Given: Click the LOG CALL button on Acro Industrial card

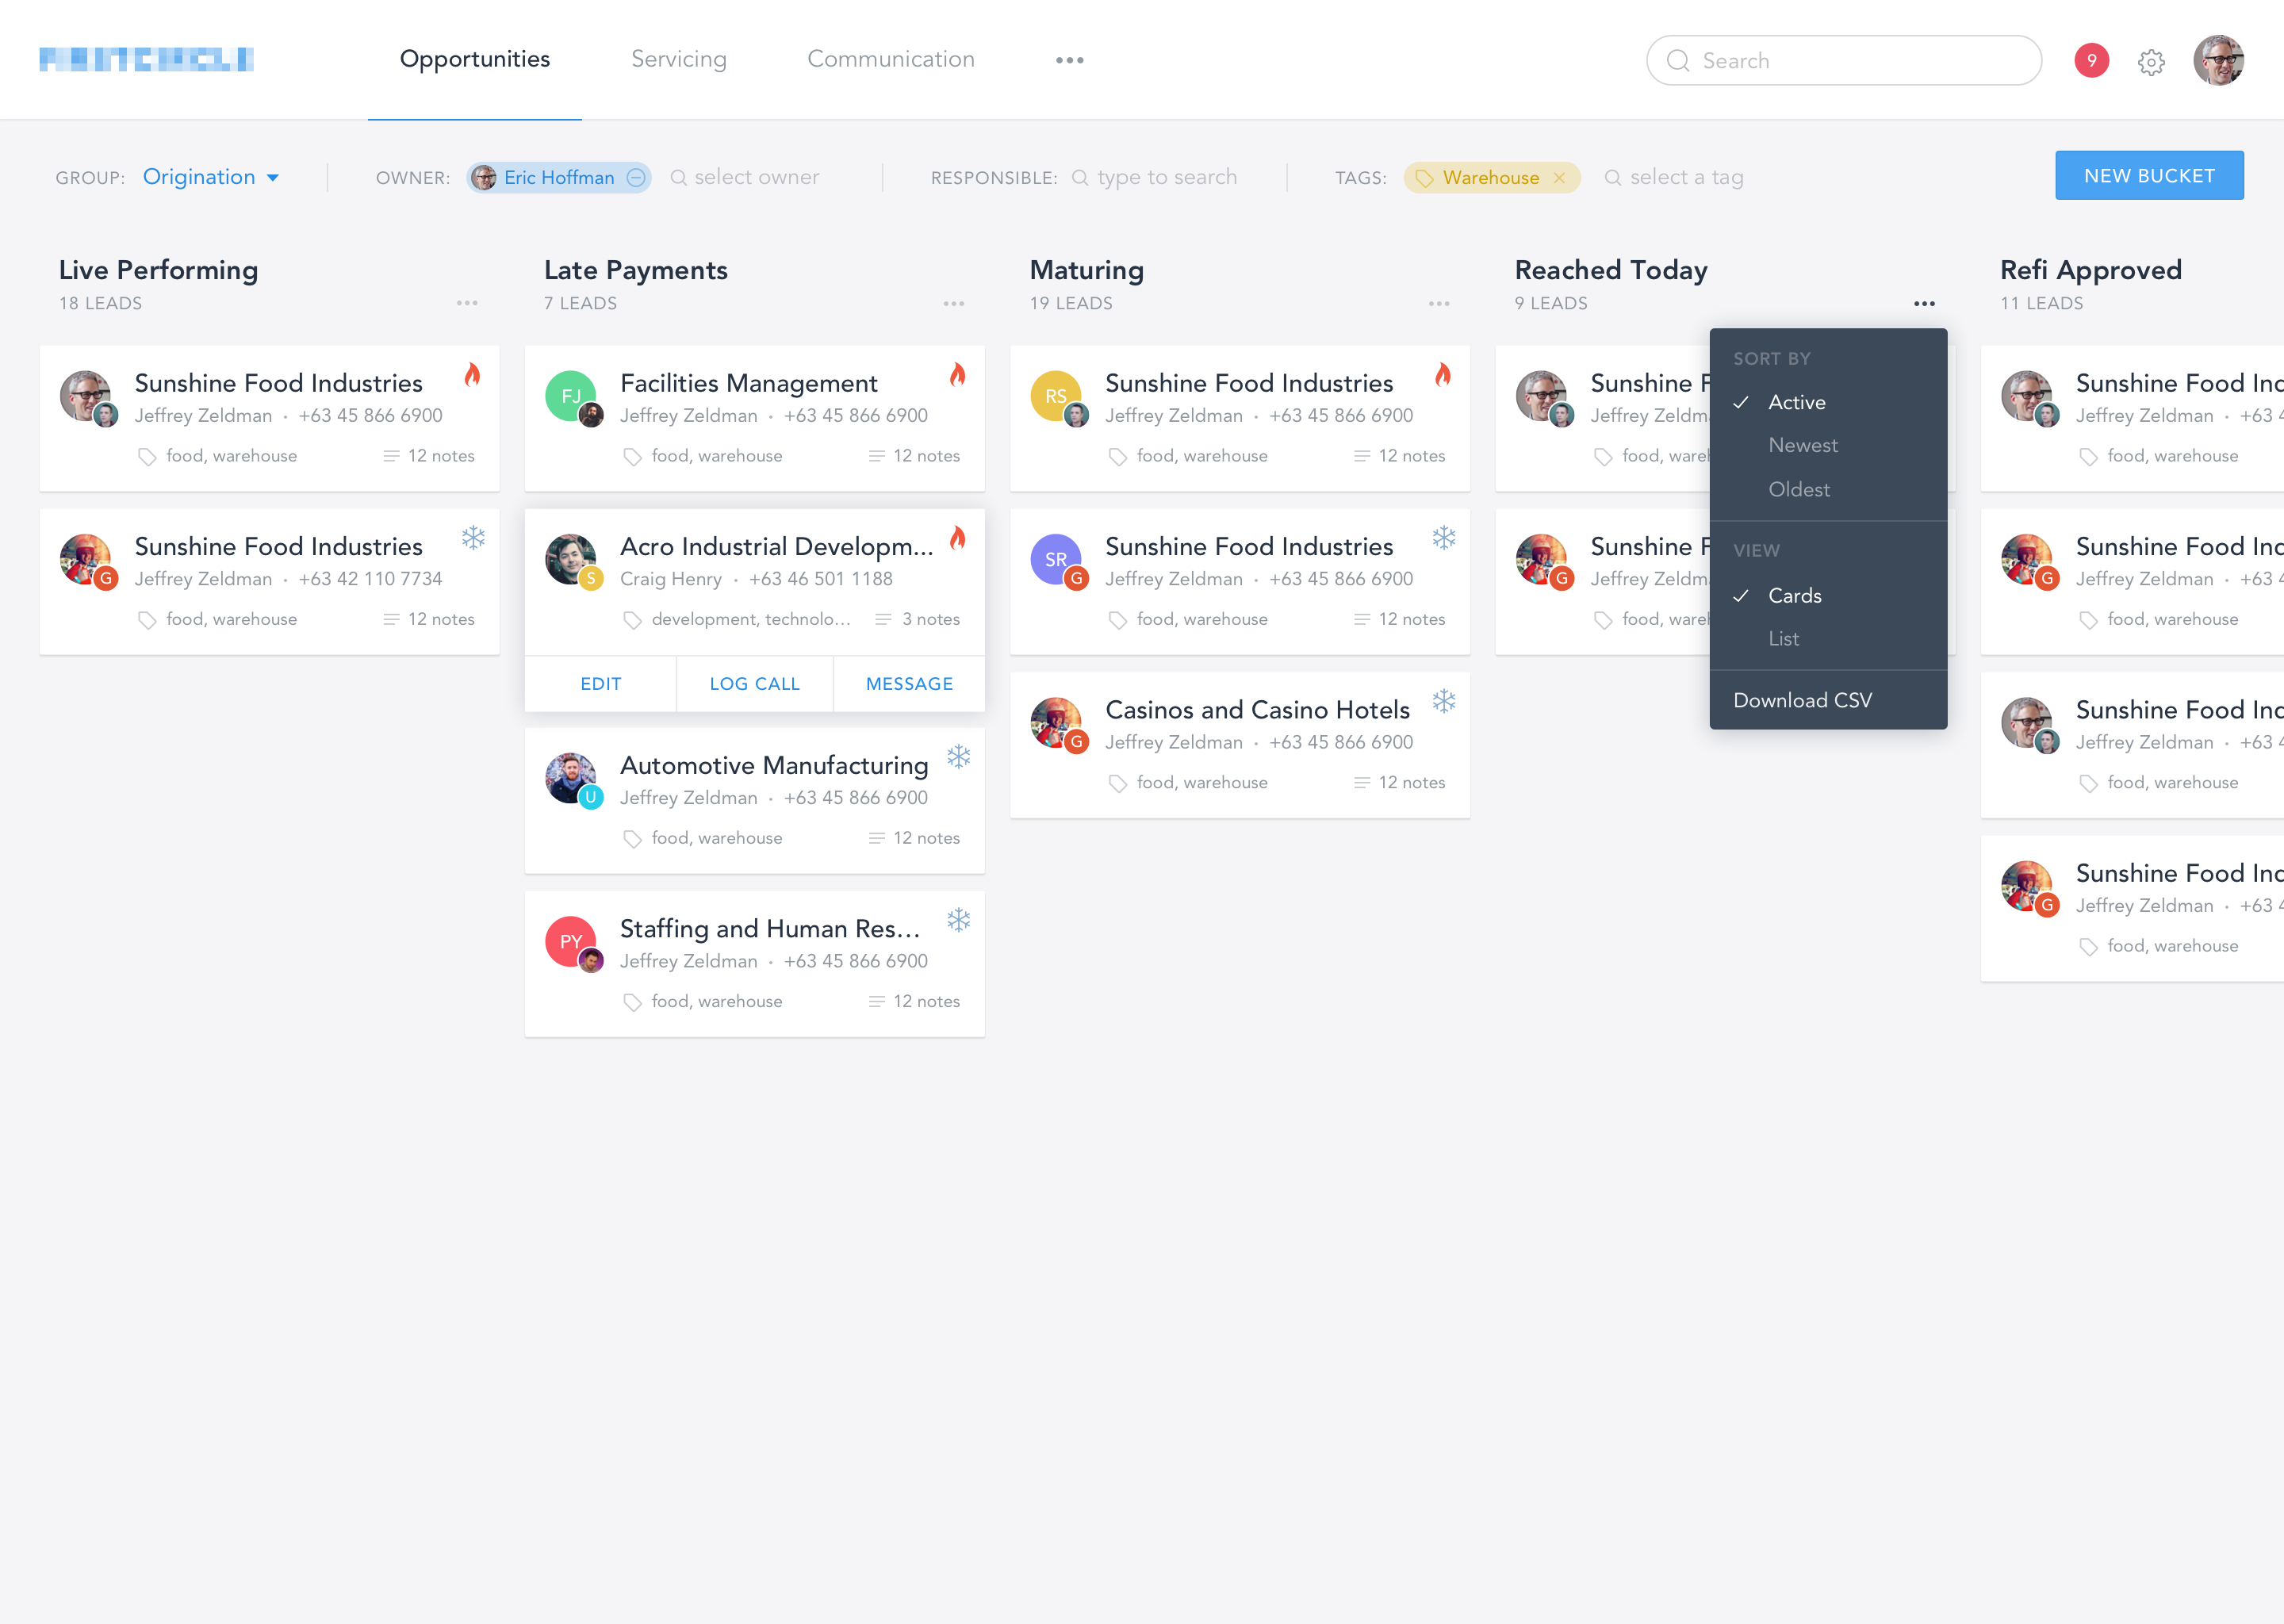Looking at the screenshot, I should coord(753,682).
